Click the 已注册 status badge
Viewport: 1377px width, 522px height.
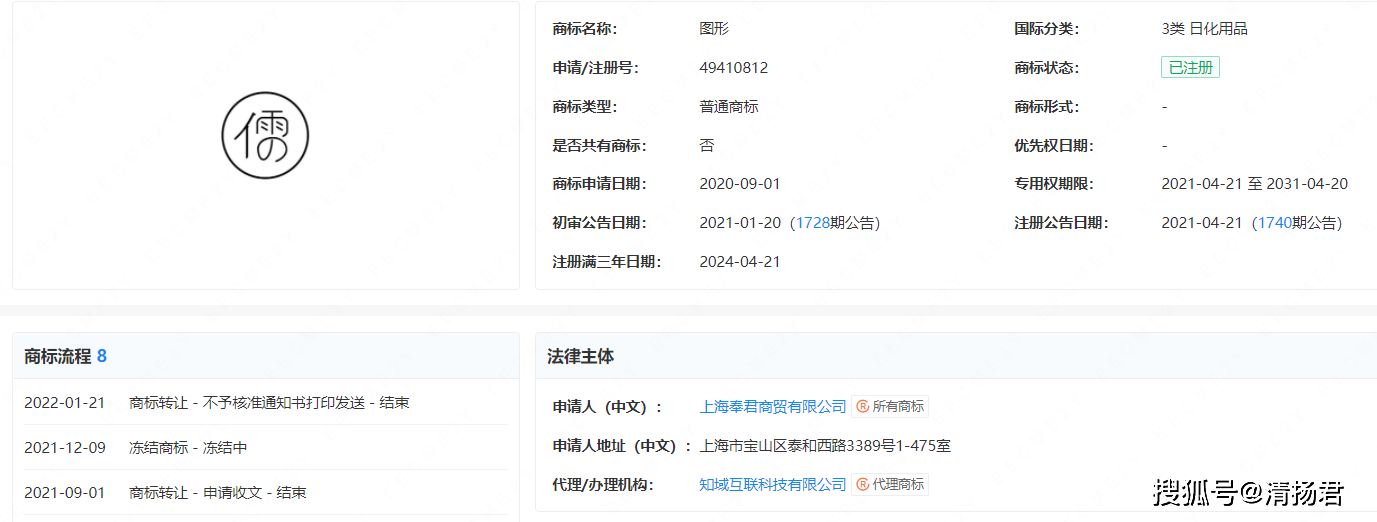[1190, 68]
